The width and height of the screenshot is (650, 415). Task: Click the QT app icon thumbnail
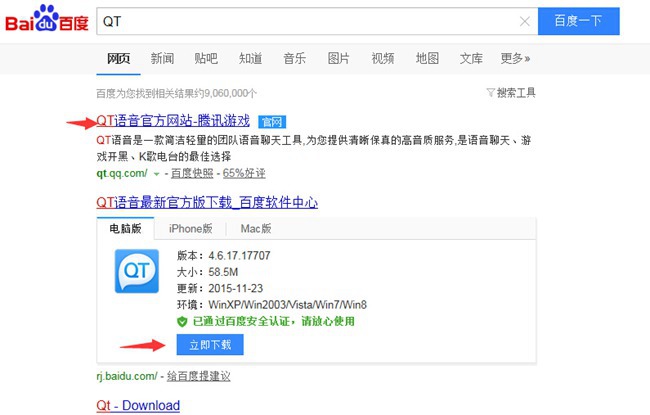(x=137, y=271)
